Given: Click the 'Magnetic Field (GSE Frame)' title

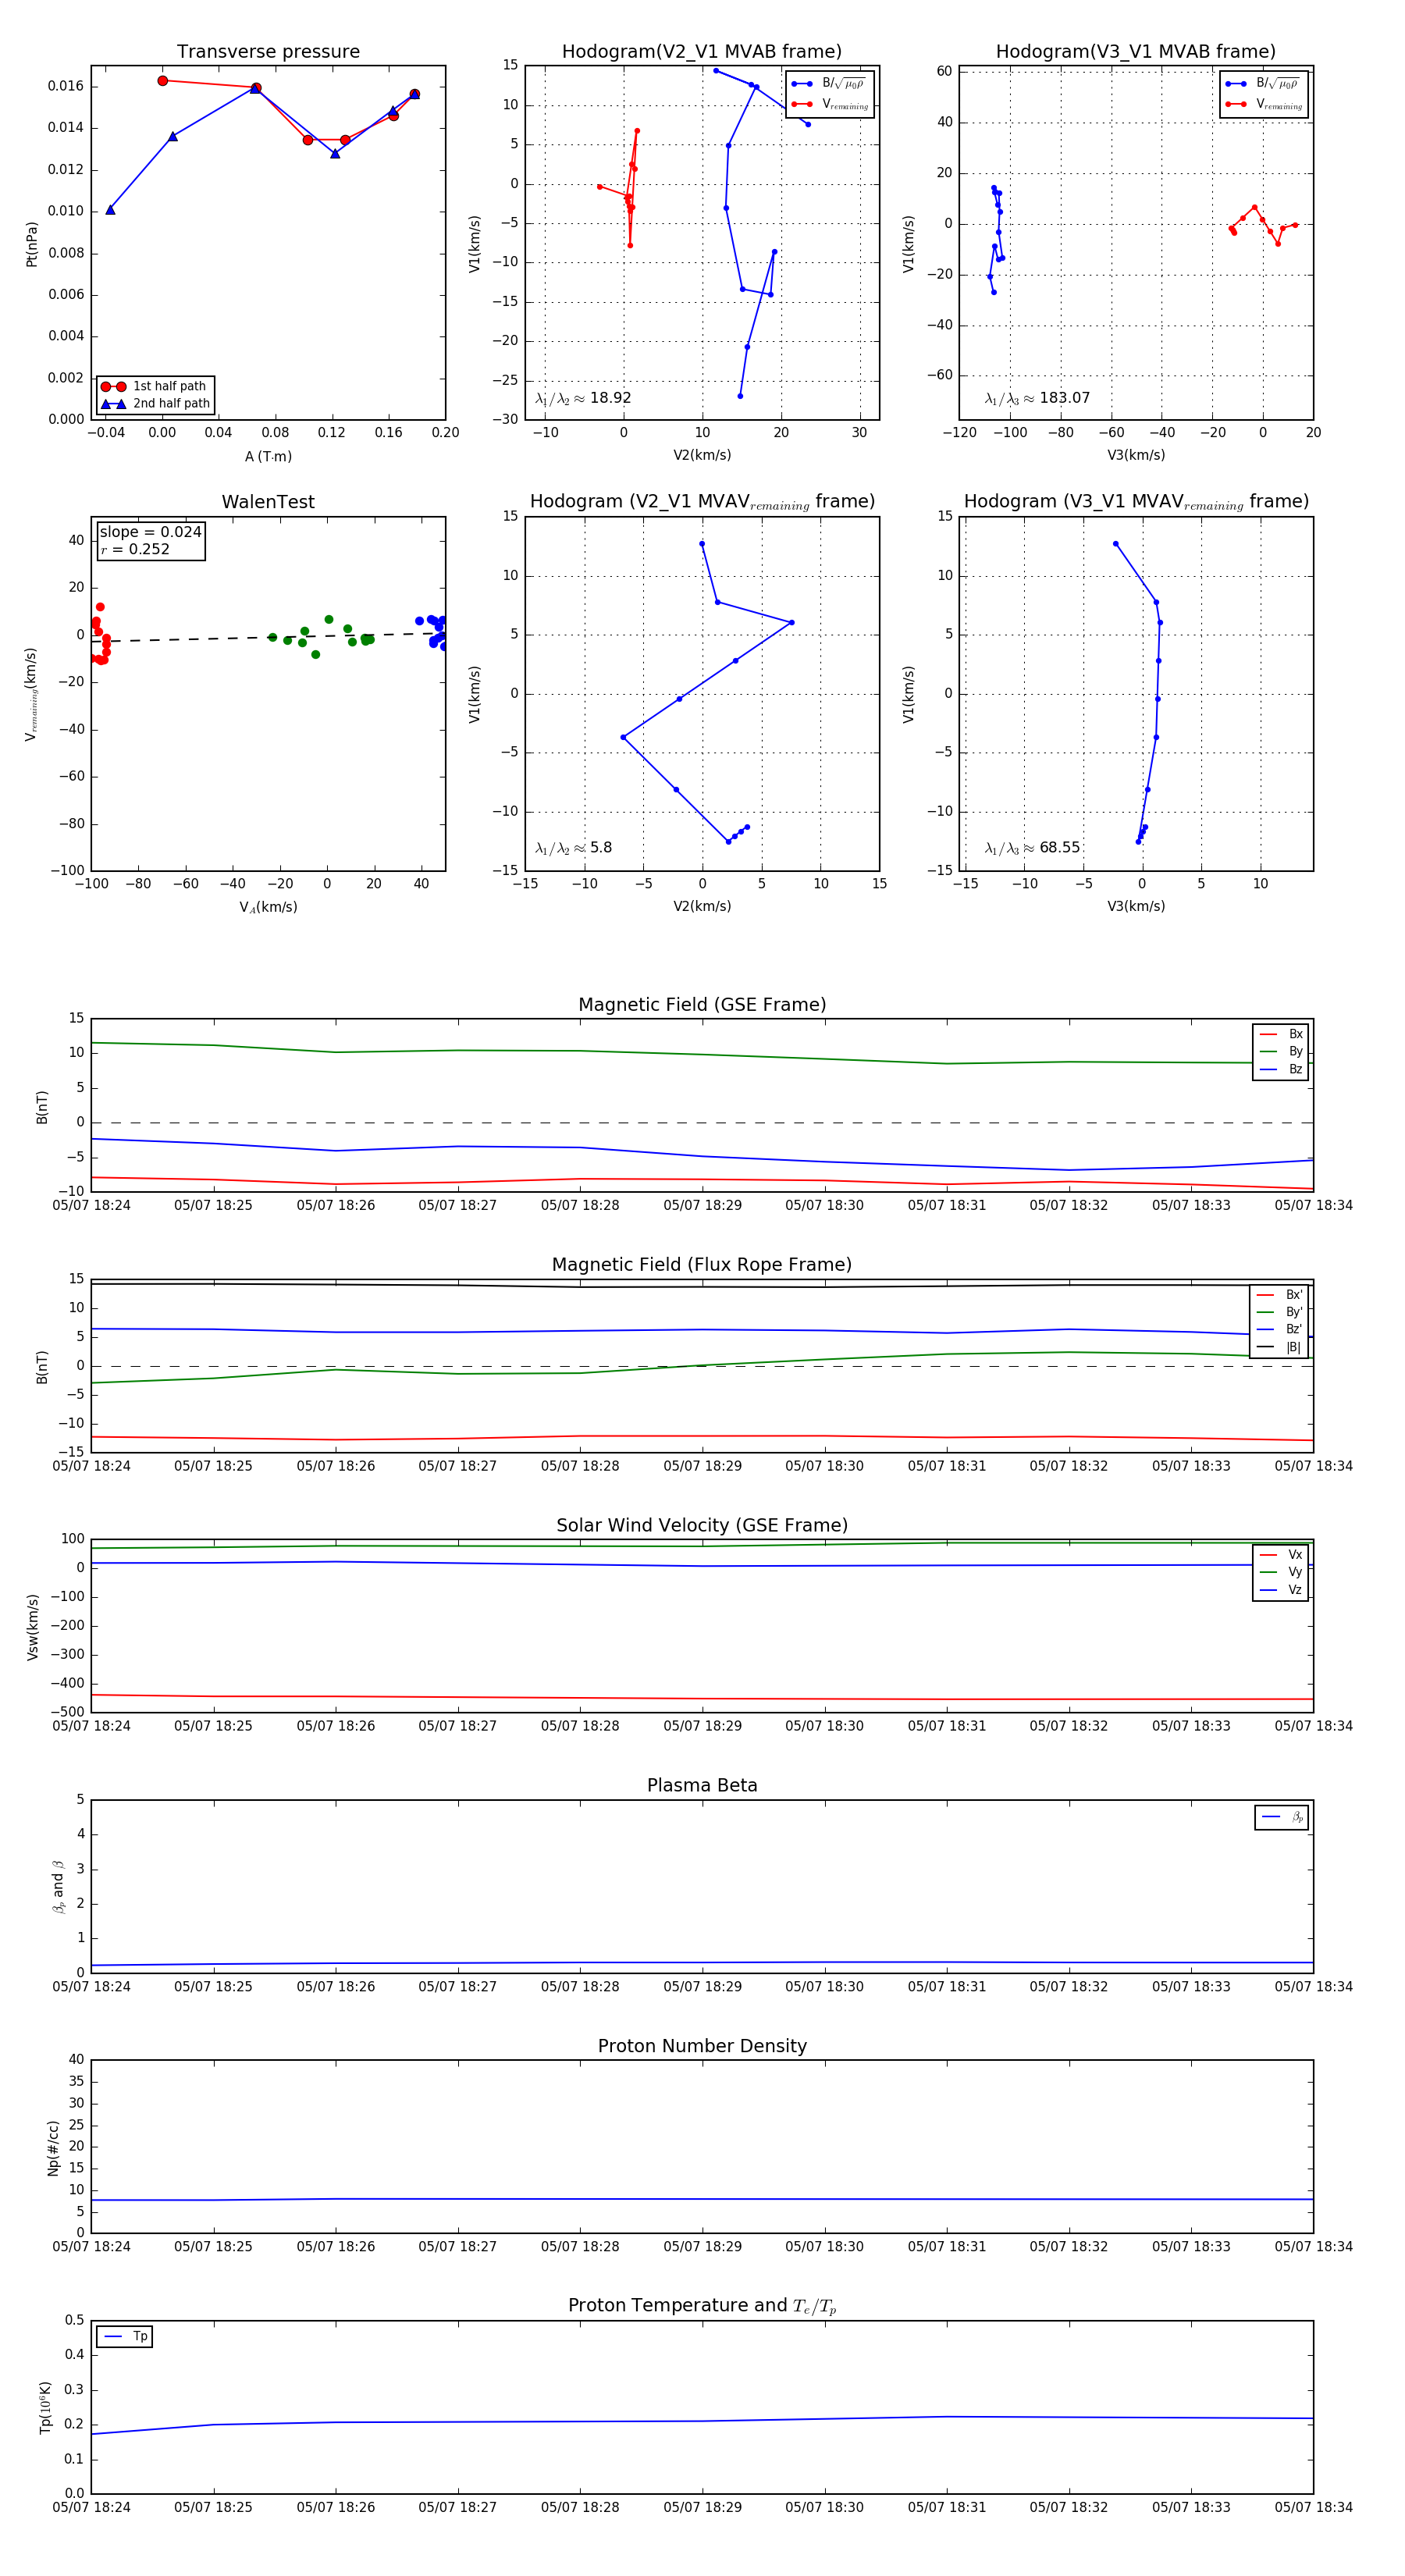Looking at the screenshot, I should [702, 1005].
